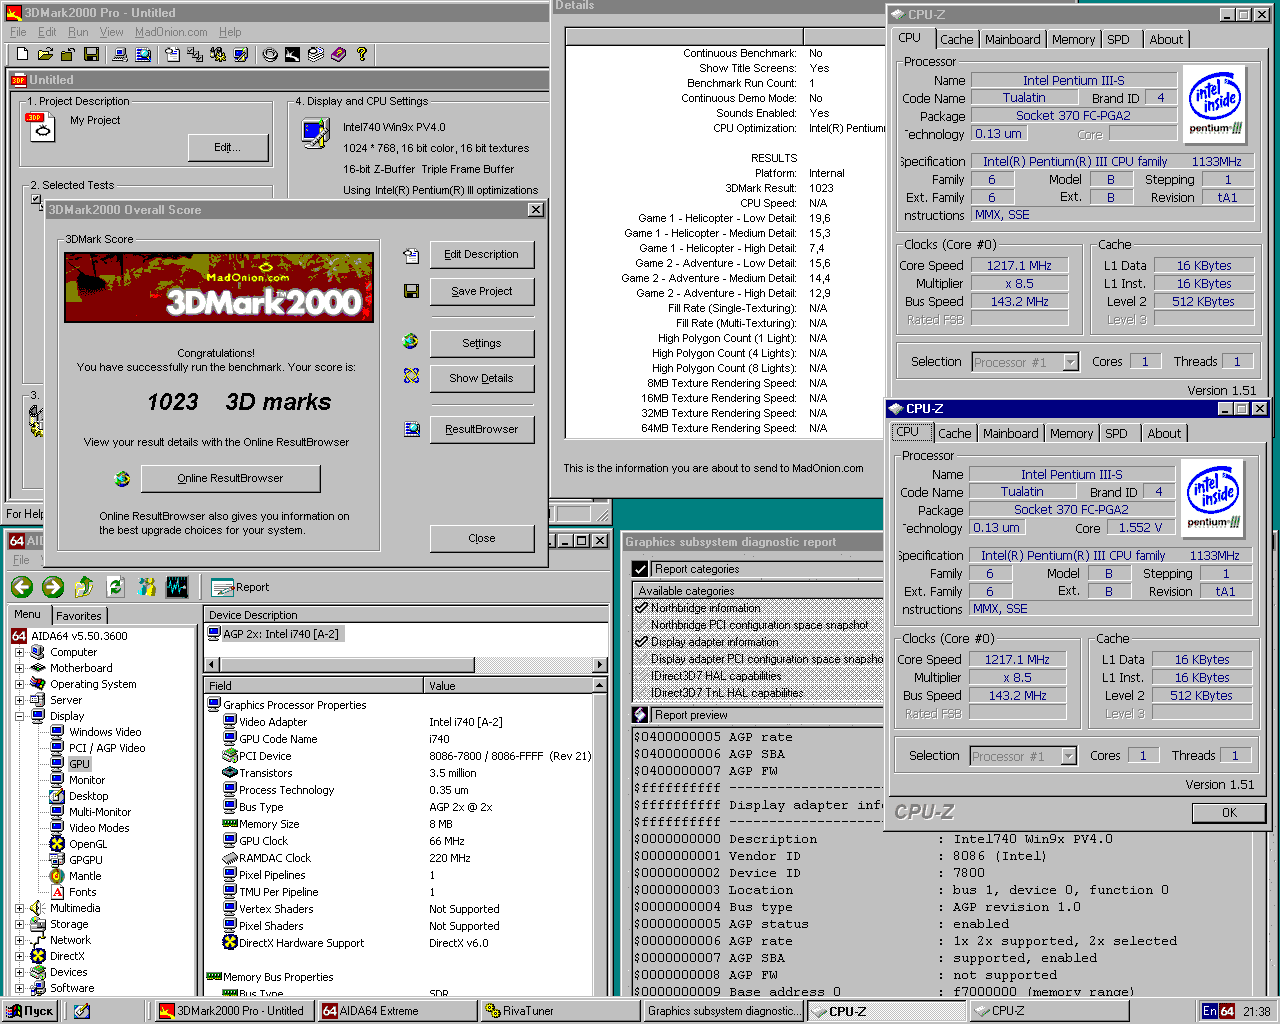Screen dimensions: 1280x1024
Task: Check Northbridge PCI configuration space snapshot
Action: coord(642,625)
